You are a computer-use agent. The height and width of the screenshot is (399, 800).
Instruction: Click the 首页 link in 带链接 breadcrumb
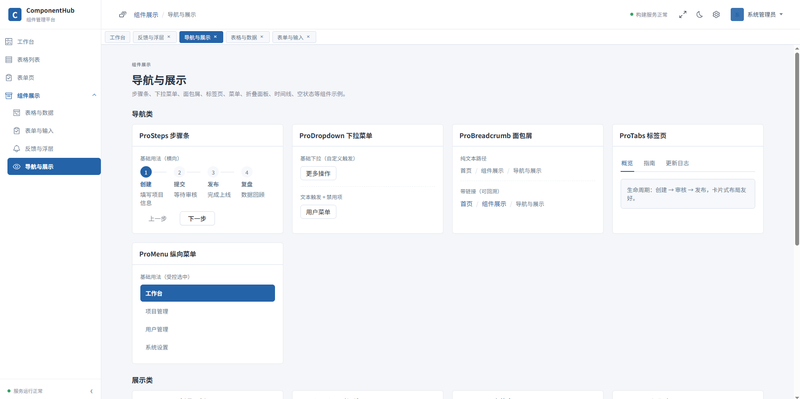pos(466,204)
